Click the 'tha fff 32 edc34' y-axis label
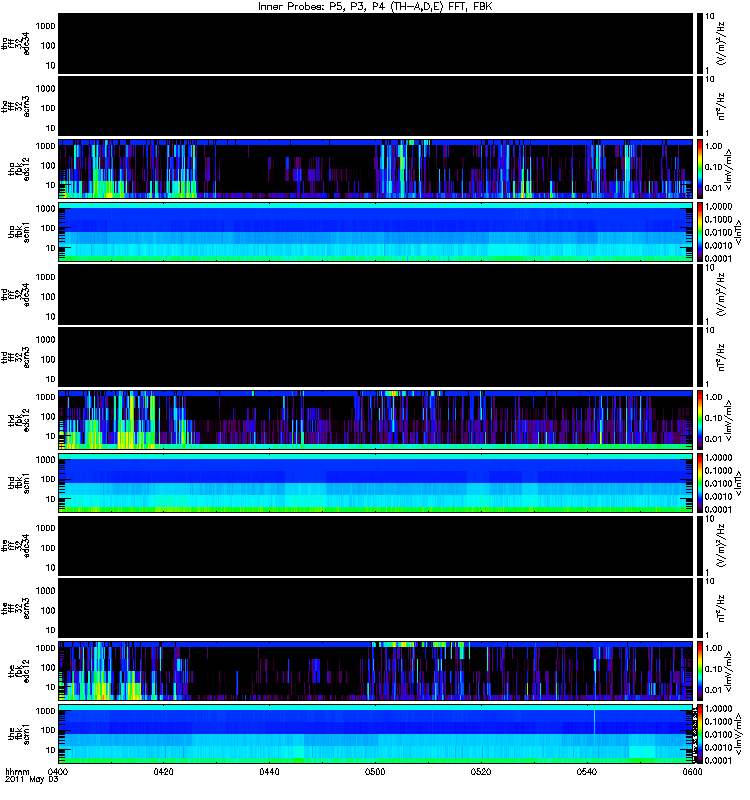Image resolution: width=750 pixels, height=800 pixels. click(15, 44)
